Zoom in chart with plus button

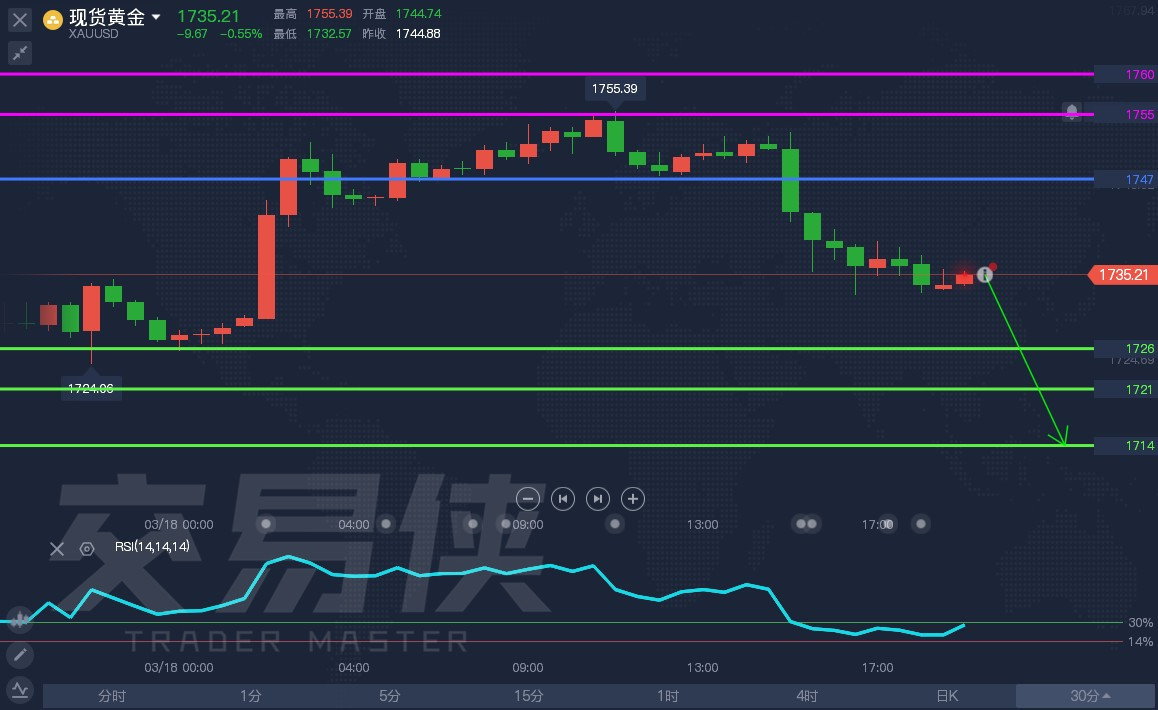coord(633,499)
